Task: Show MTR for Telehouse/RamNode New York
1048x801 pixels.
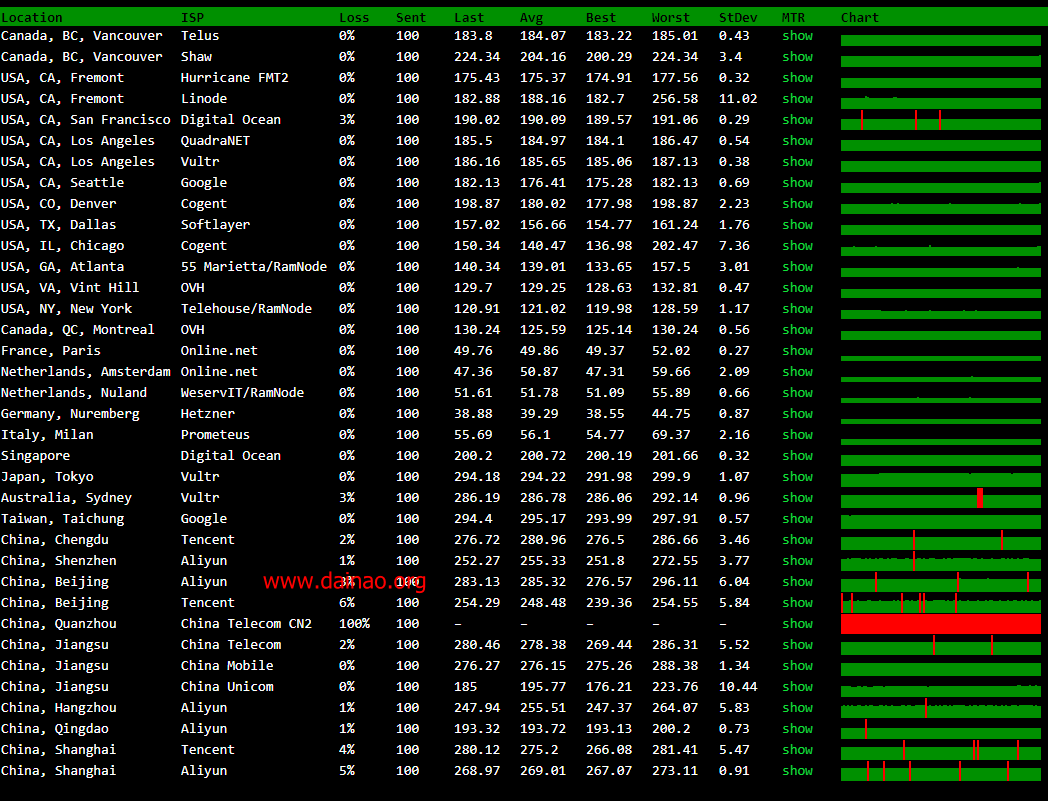Action: coord(797,309)
